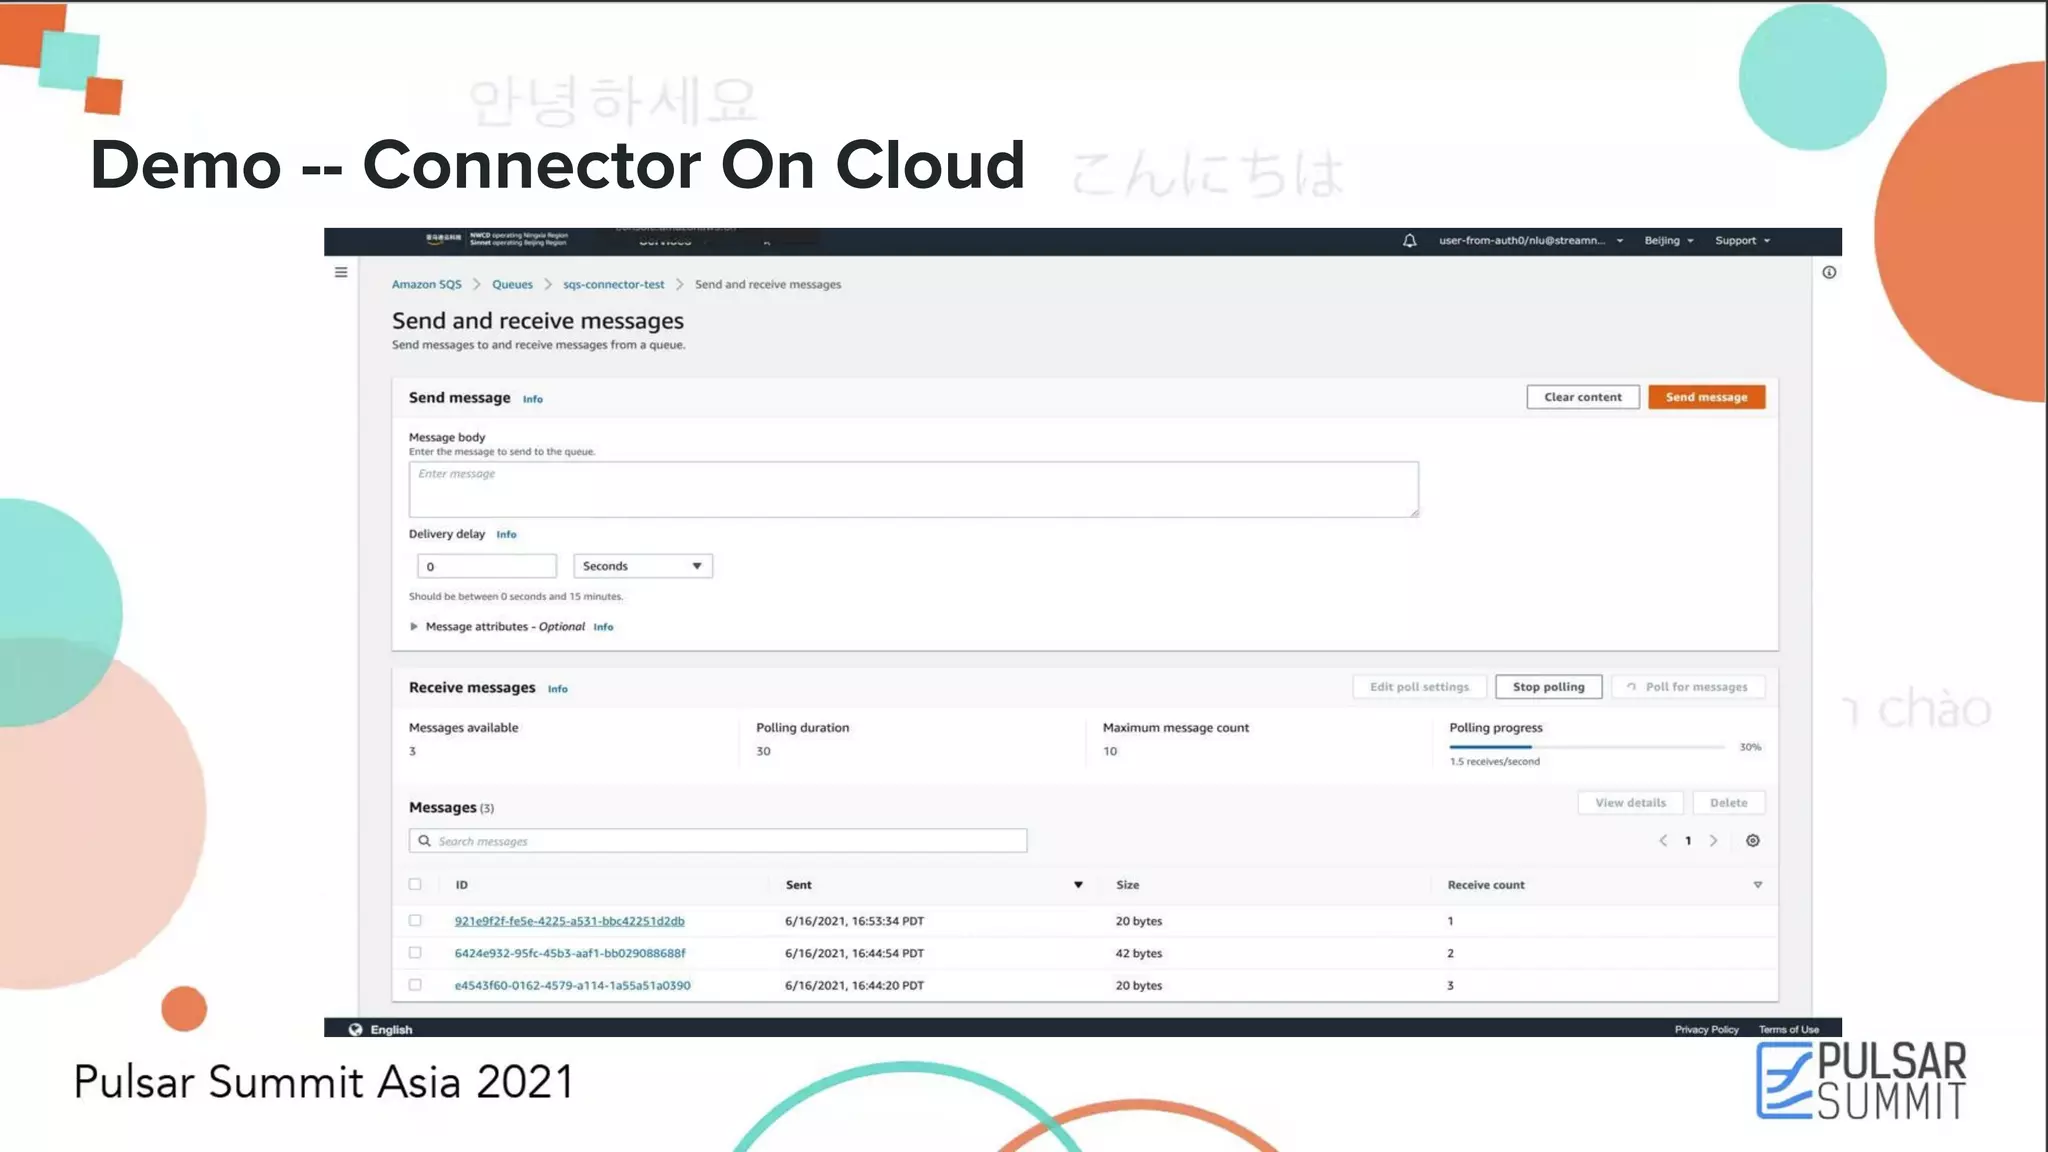This screenshot has width=2048, height=1152.
Task: Open the Support menu in top bar
Action: tap(1742, 241)
